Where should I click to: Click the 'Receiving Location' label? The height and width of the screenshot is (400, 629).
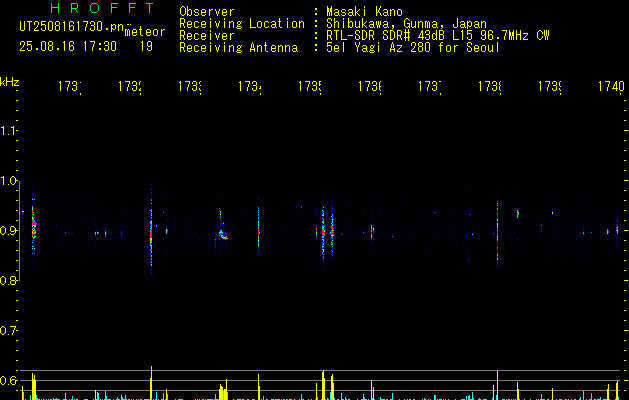click(x=242, y=24)
